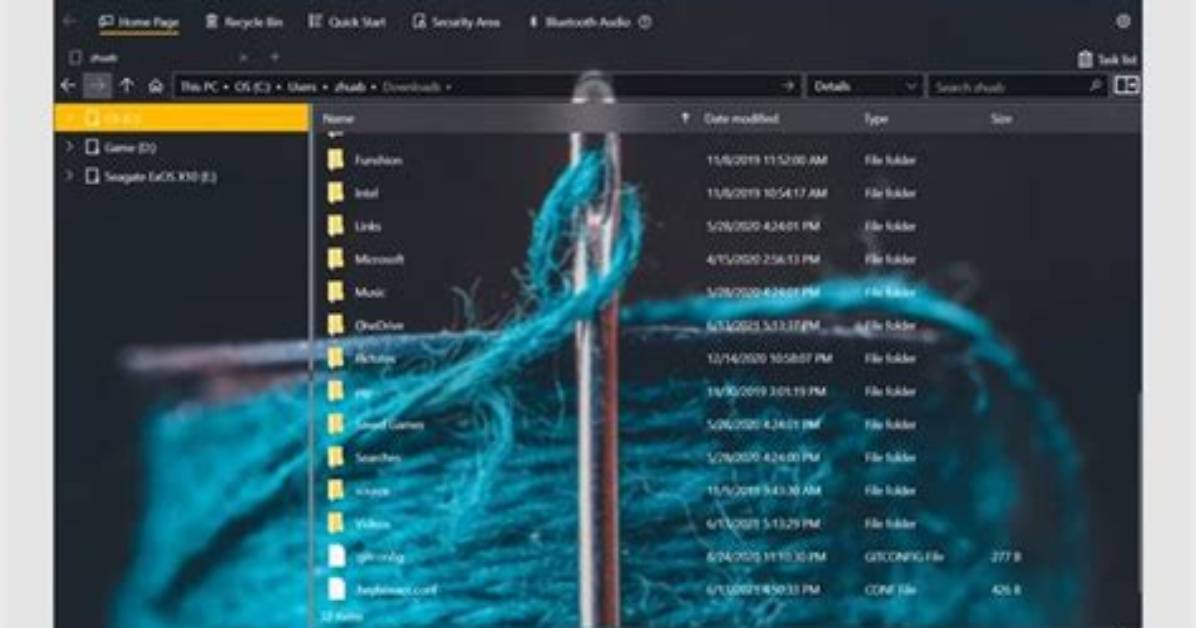
Task: Sort by the Name column header
Action: (x=338, y=118)
